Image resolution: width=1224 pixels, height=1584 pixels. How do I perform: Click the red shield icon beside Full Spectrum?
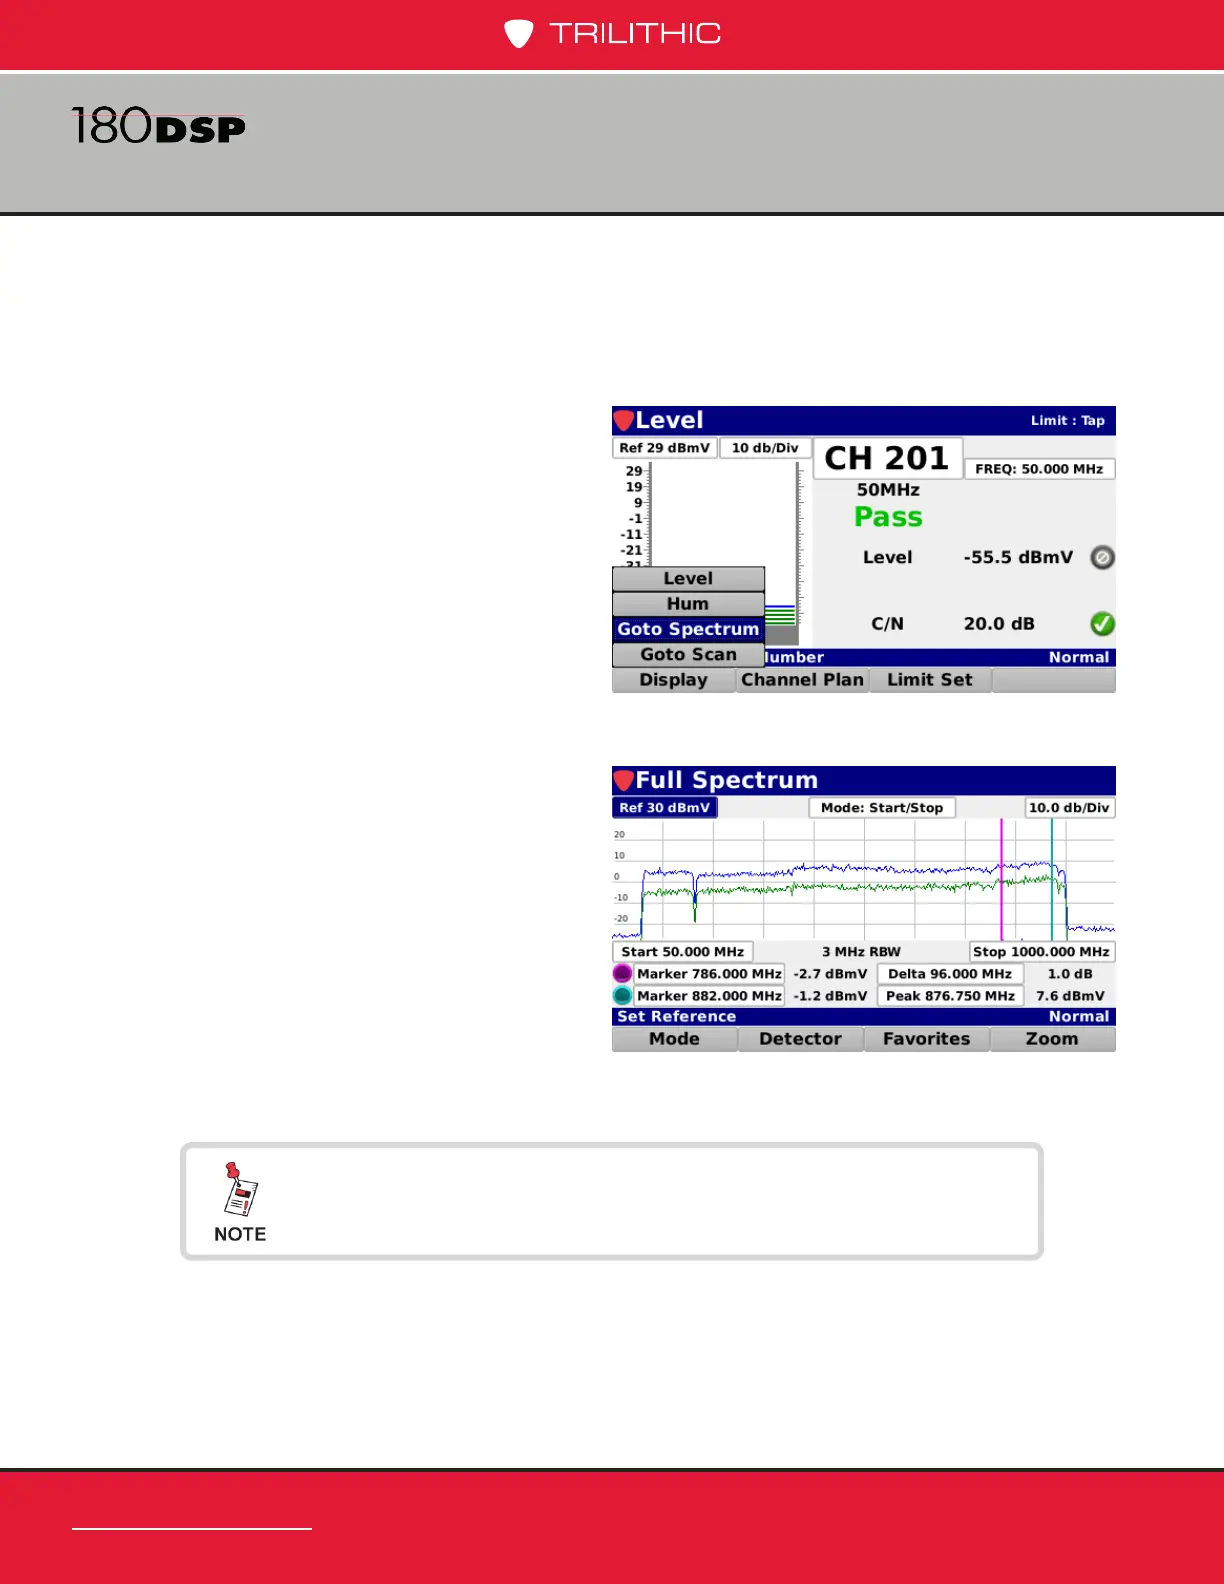click(x=624, y=780)
